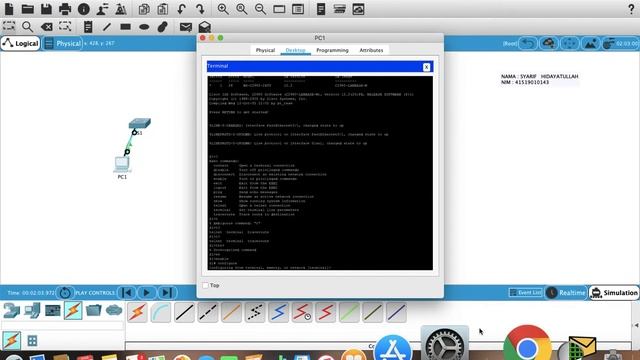Toggle the Event List panel

pyautogui.click(x=525, y=293)
